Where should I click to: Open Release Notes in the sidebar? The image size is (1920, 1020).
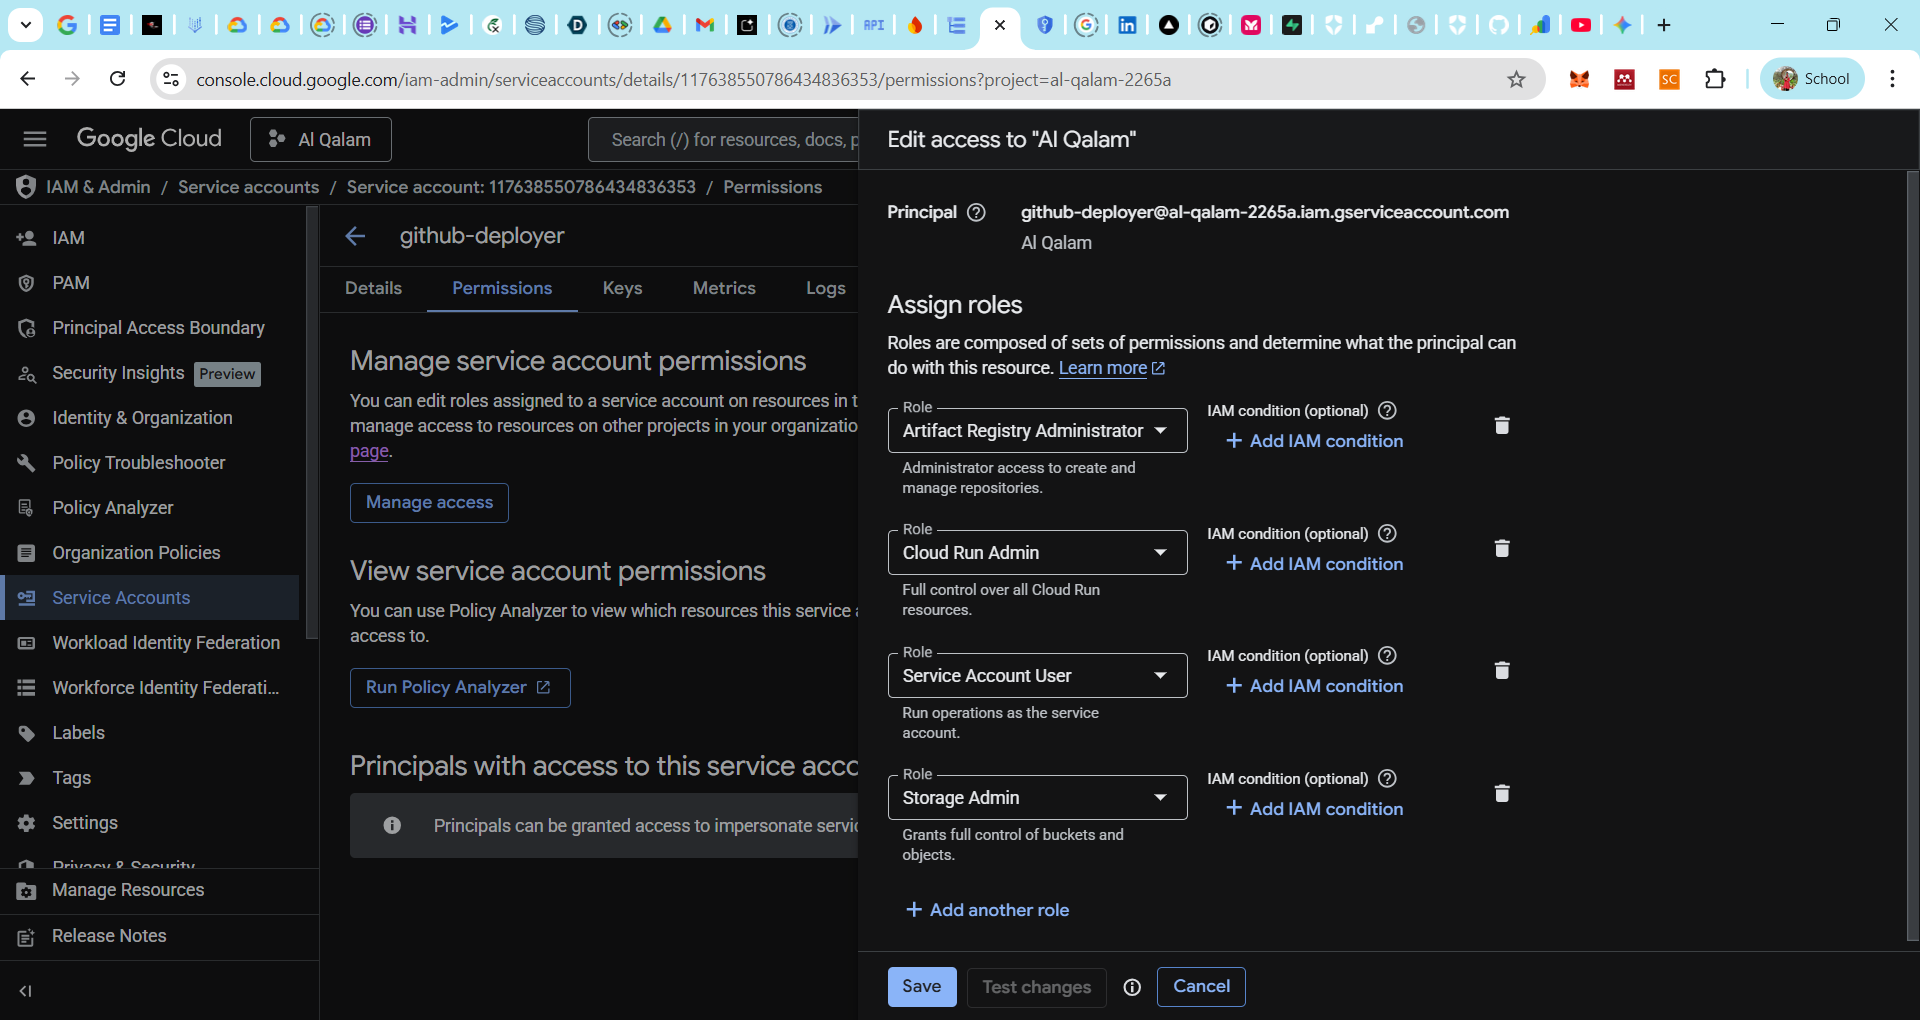click(x=160, y=937)
